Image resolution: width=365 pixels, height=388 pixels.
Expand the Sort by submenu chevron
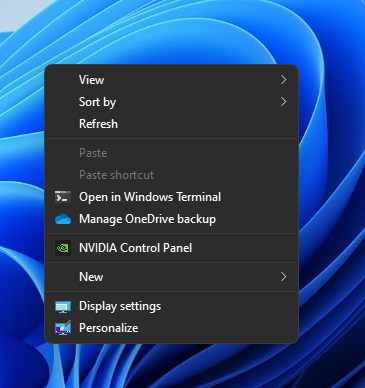(x=283, y=102)
